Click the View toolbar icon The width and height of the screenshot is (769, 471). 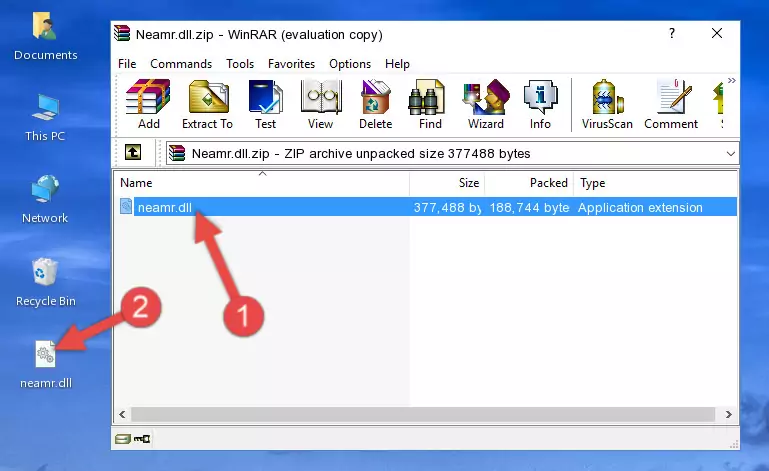(321, 104)
